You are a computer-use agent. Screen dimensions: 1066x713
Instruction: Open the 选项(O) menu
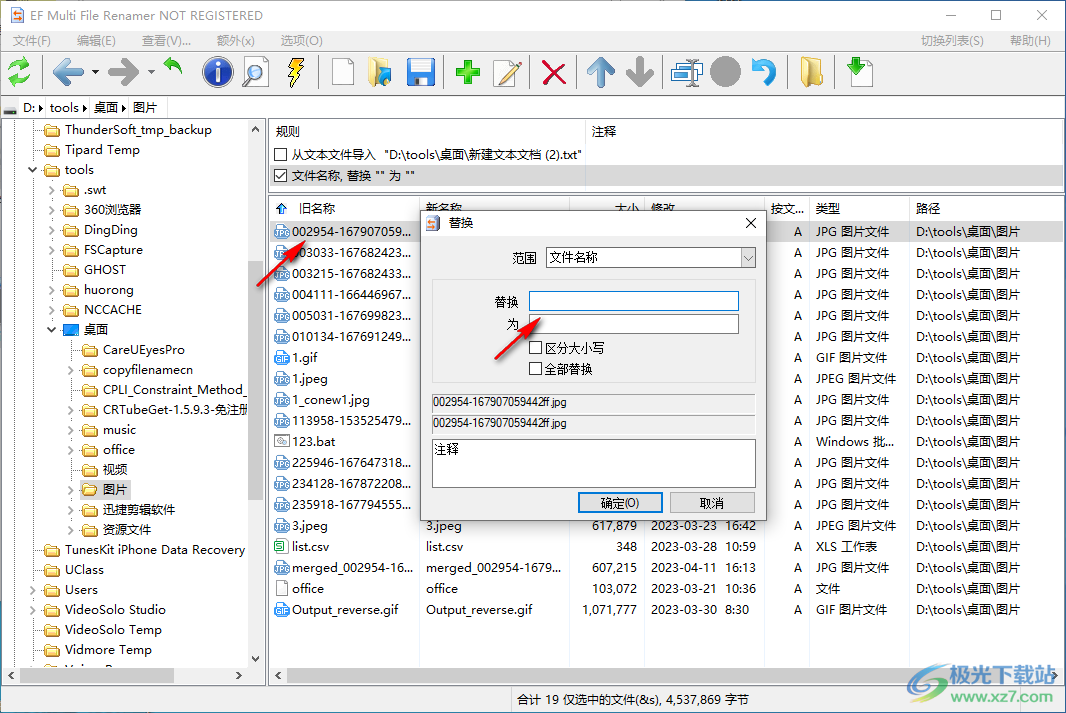click(302, 41)
